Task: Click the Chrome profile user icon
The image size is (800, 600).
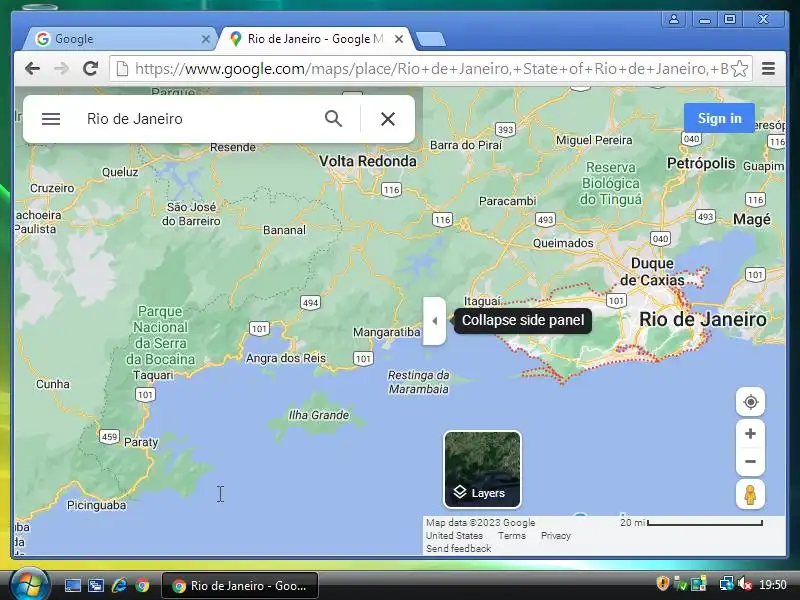Action: 673,19
